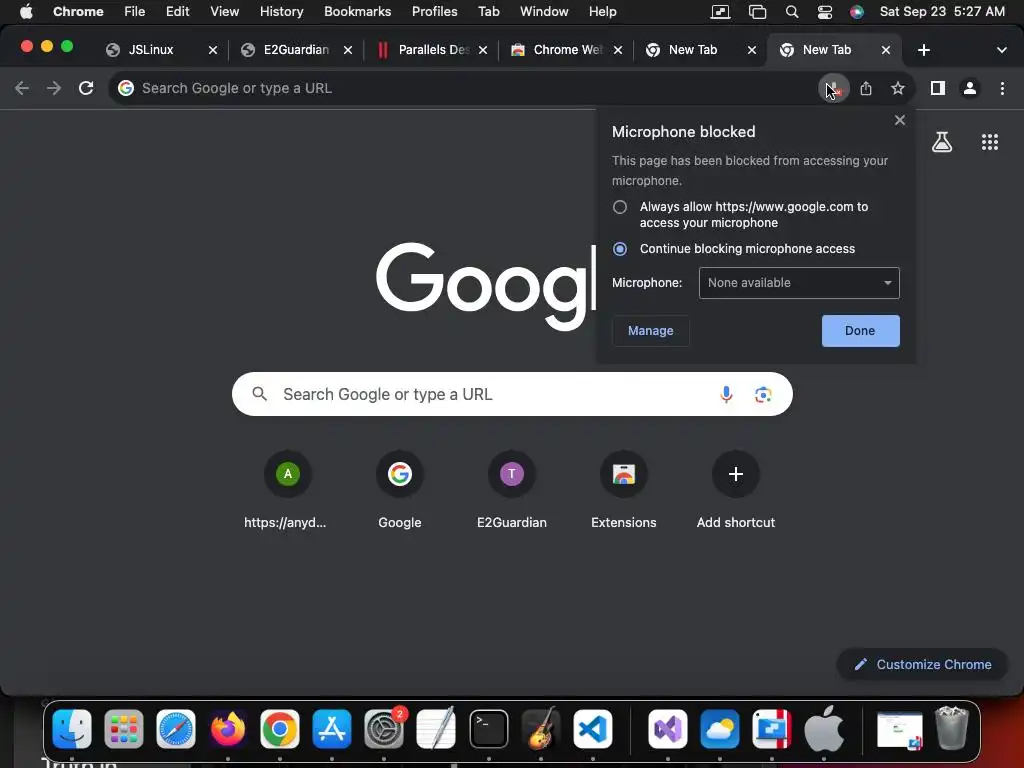The height and width of the screenshot is (768, 1024).
Task: Switch to the Parallels Desktop tab
Action: point(434,50)
